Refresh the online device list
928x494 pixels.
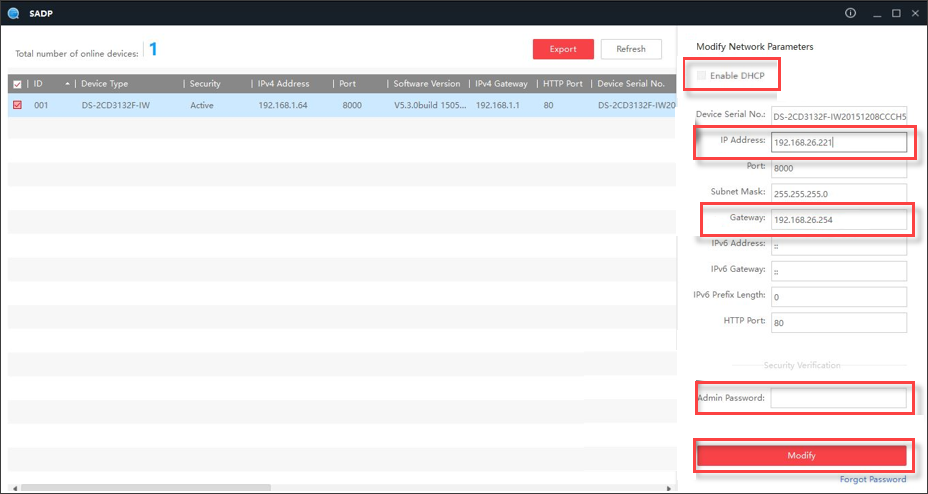(x=631, y=49)
